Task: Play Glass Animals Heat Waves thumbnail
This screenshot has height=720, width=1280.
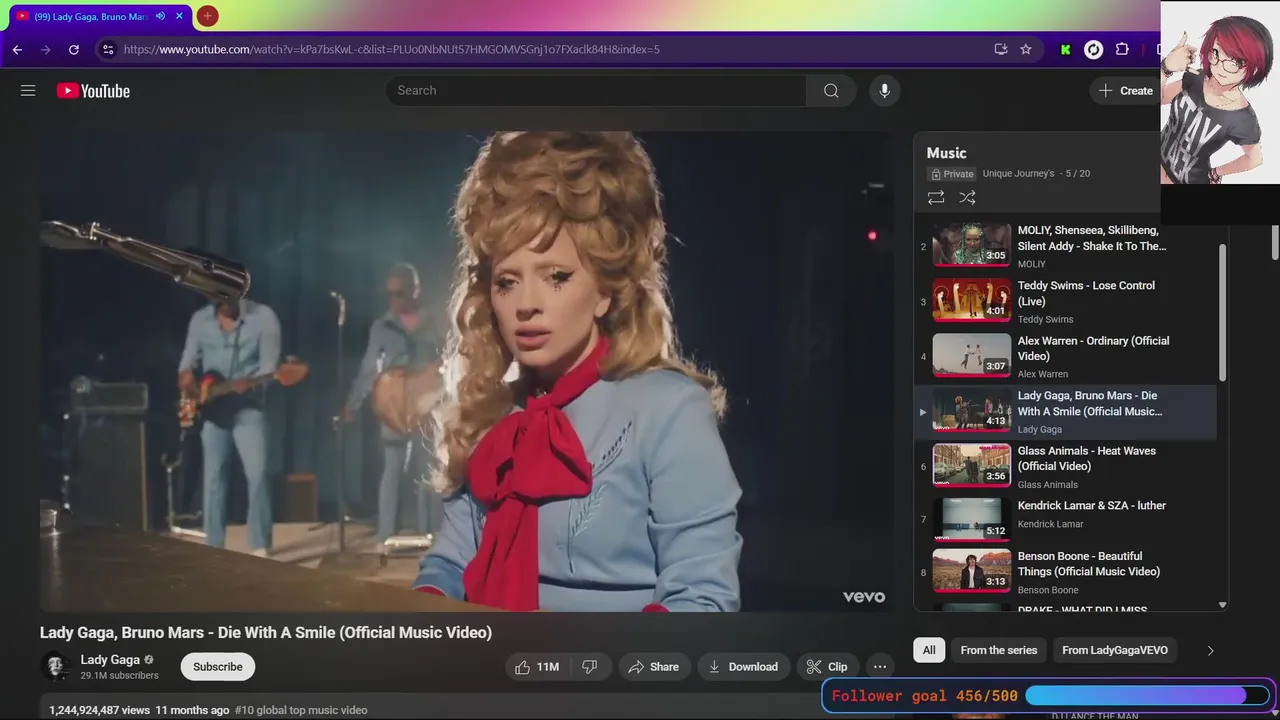Action: point(971,465)
